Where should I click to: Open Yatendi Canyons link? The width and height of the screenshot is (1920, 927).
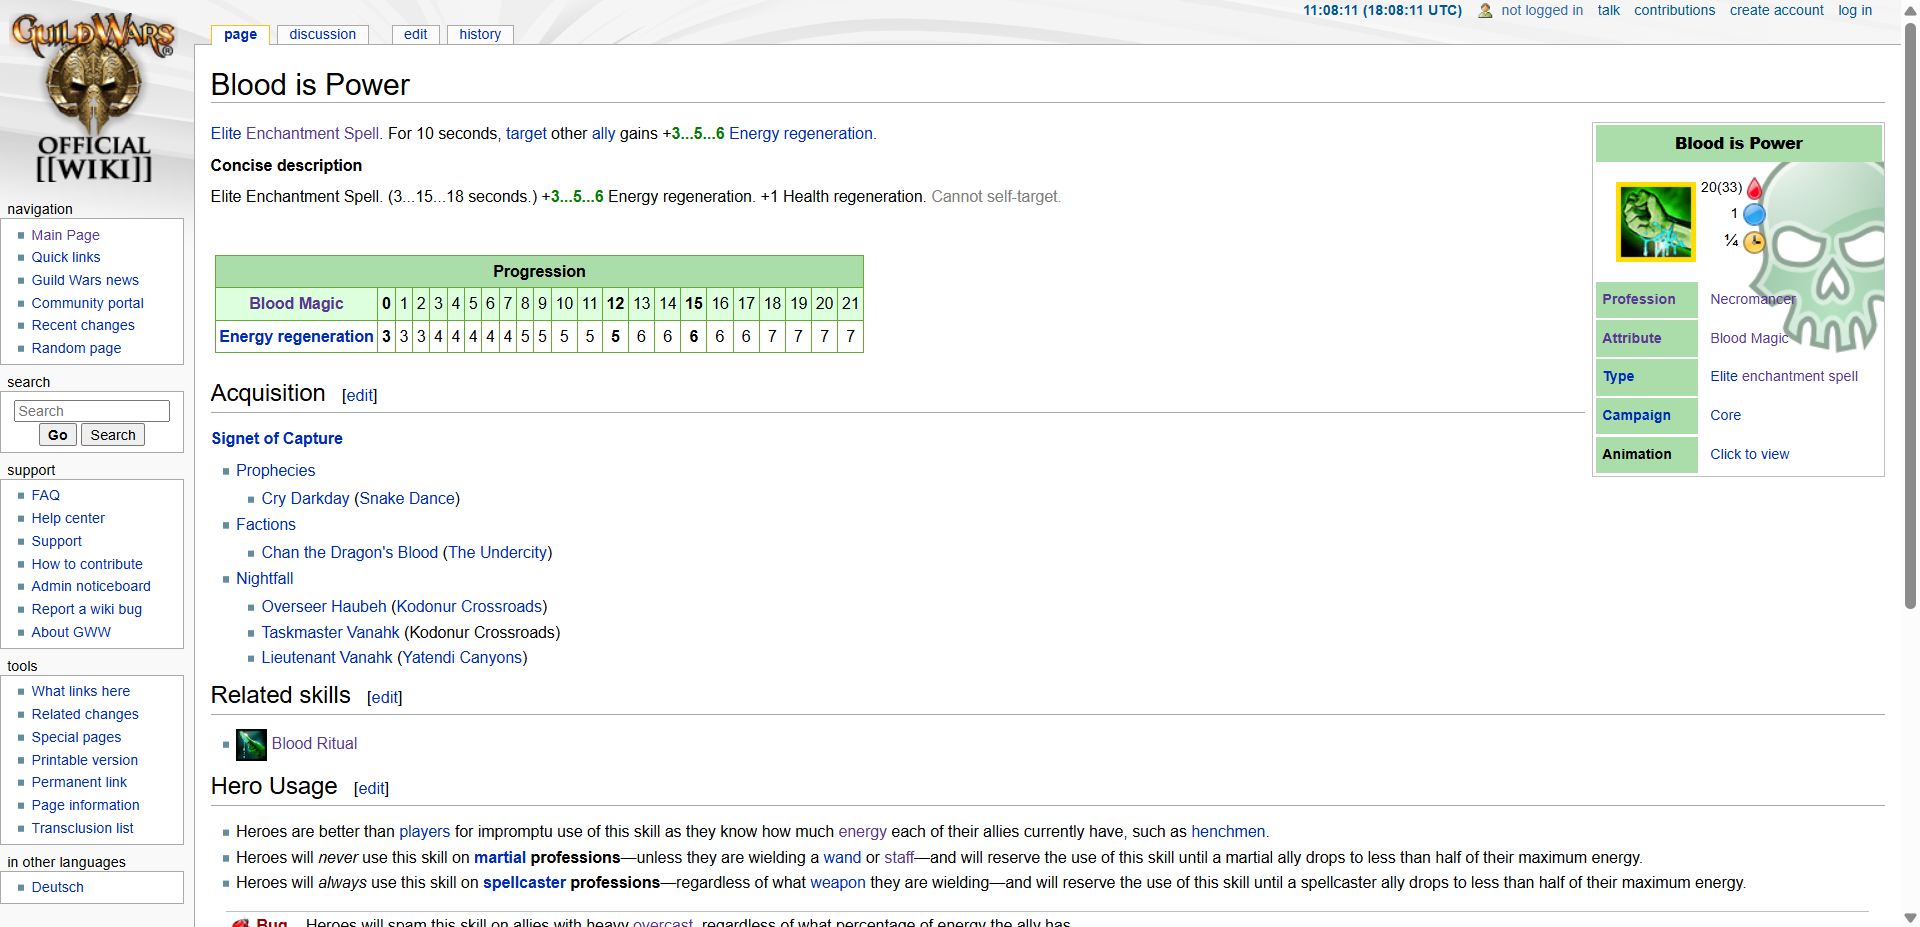pos(463,657)
